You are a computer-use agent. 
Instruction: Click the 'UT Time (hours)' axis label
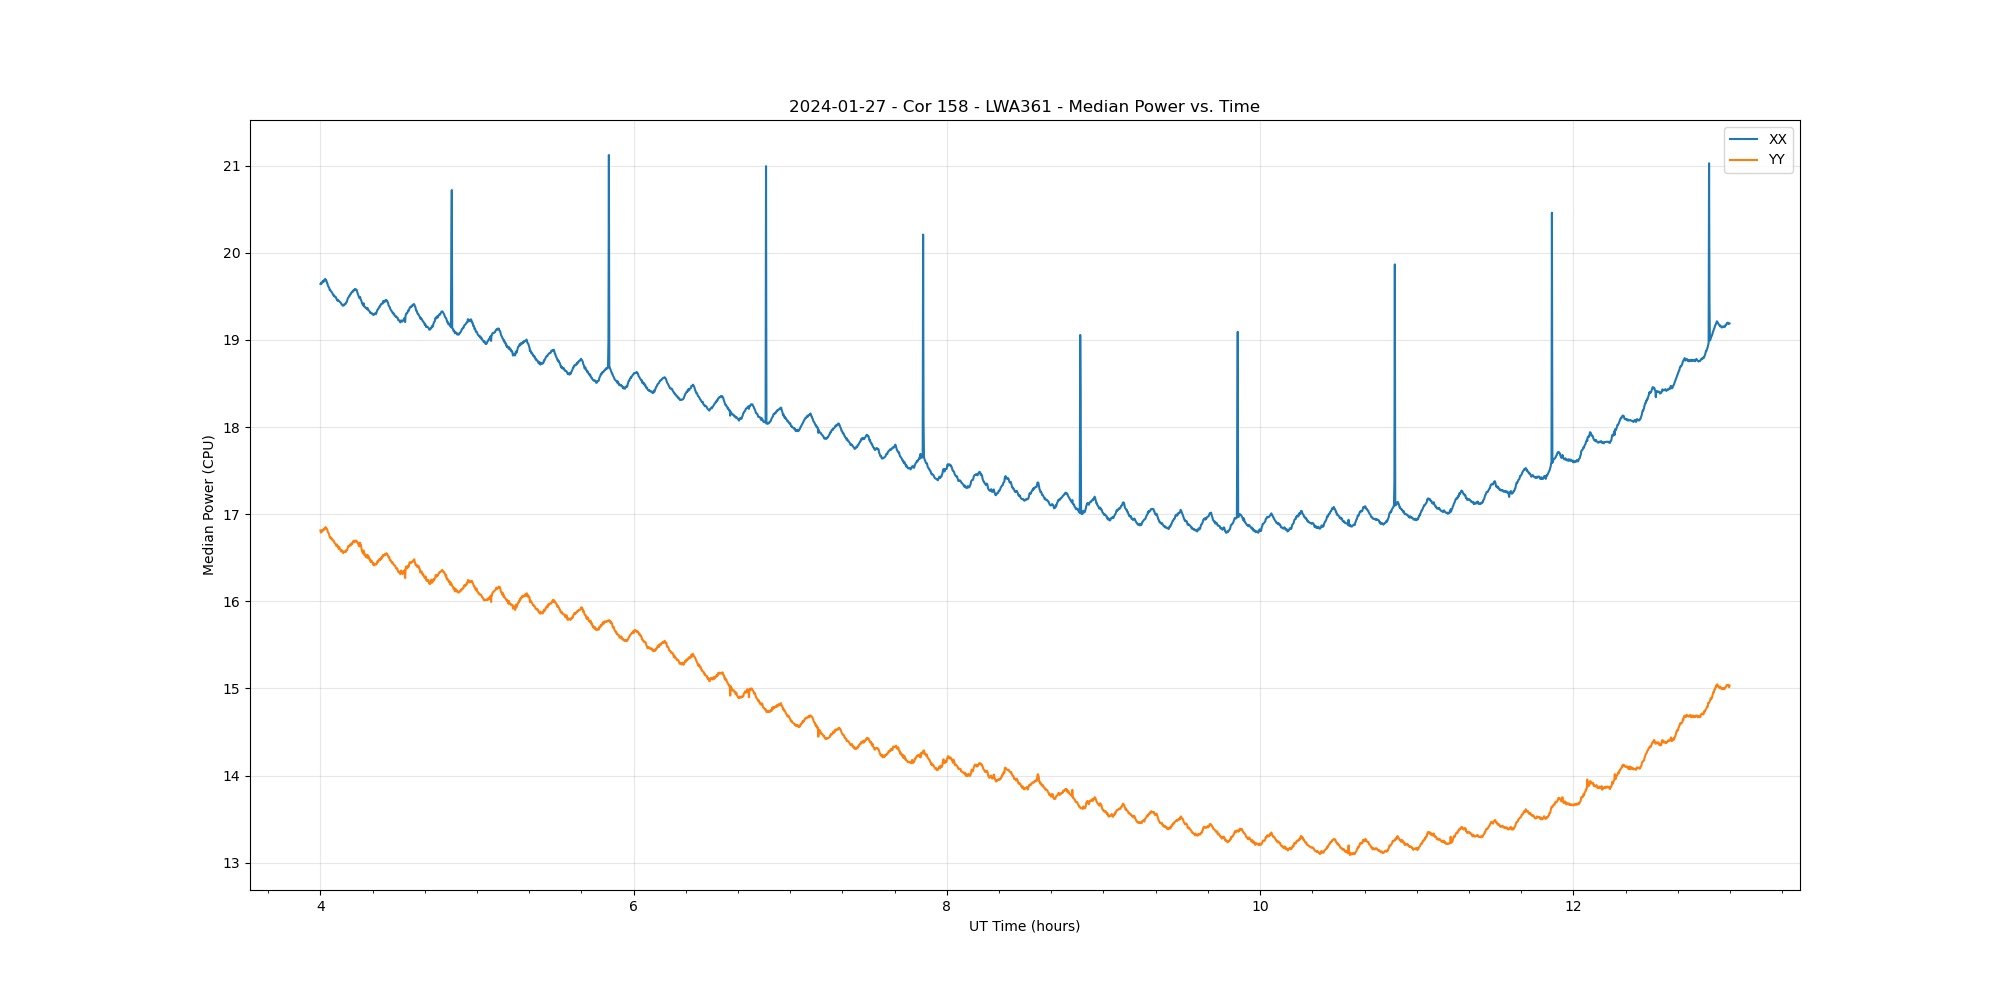(1024, 926)
